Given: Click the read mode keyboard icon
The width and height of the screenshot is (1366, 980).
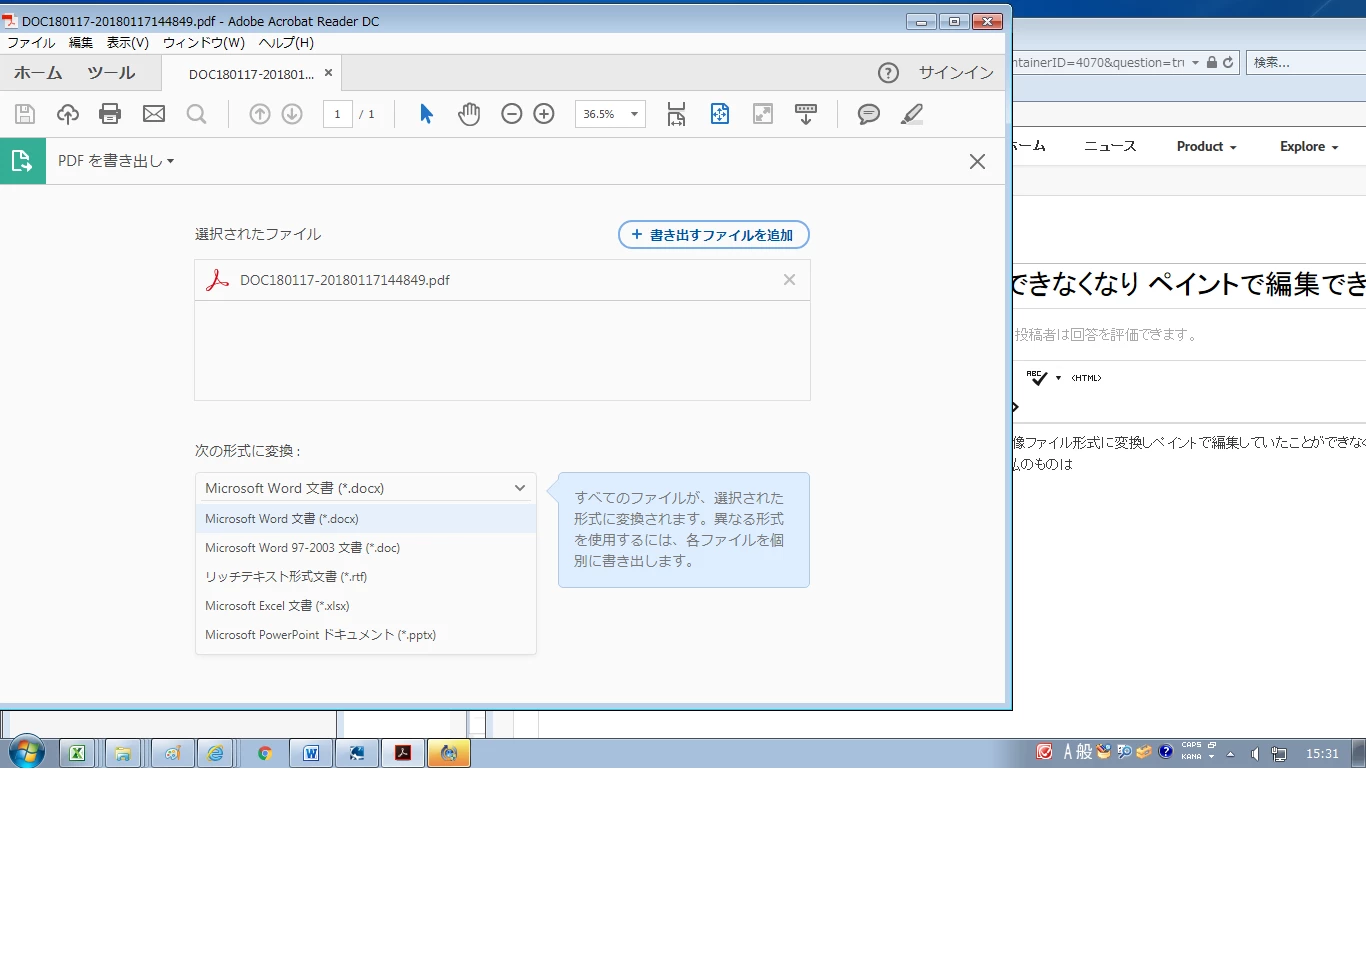Looking at the screenshot, I should pyautogui.click(x=806, y=114).
